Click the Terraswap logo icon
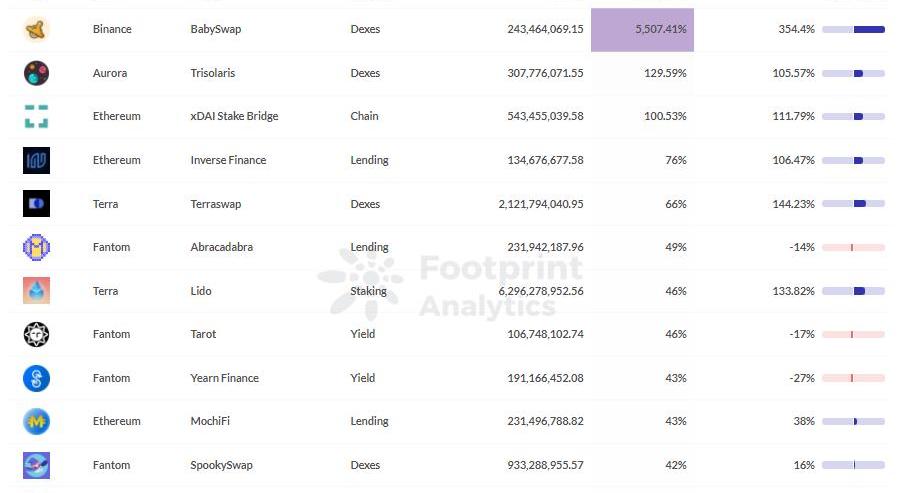 coord(37,204)
